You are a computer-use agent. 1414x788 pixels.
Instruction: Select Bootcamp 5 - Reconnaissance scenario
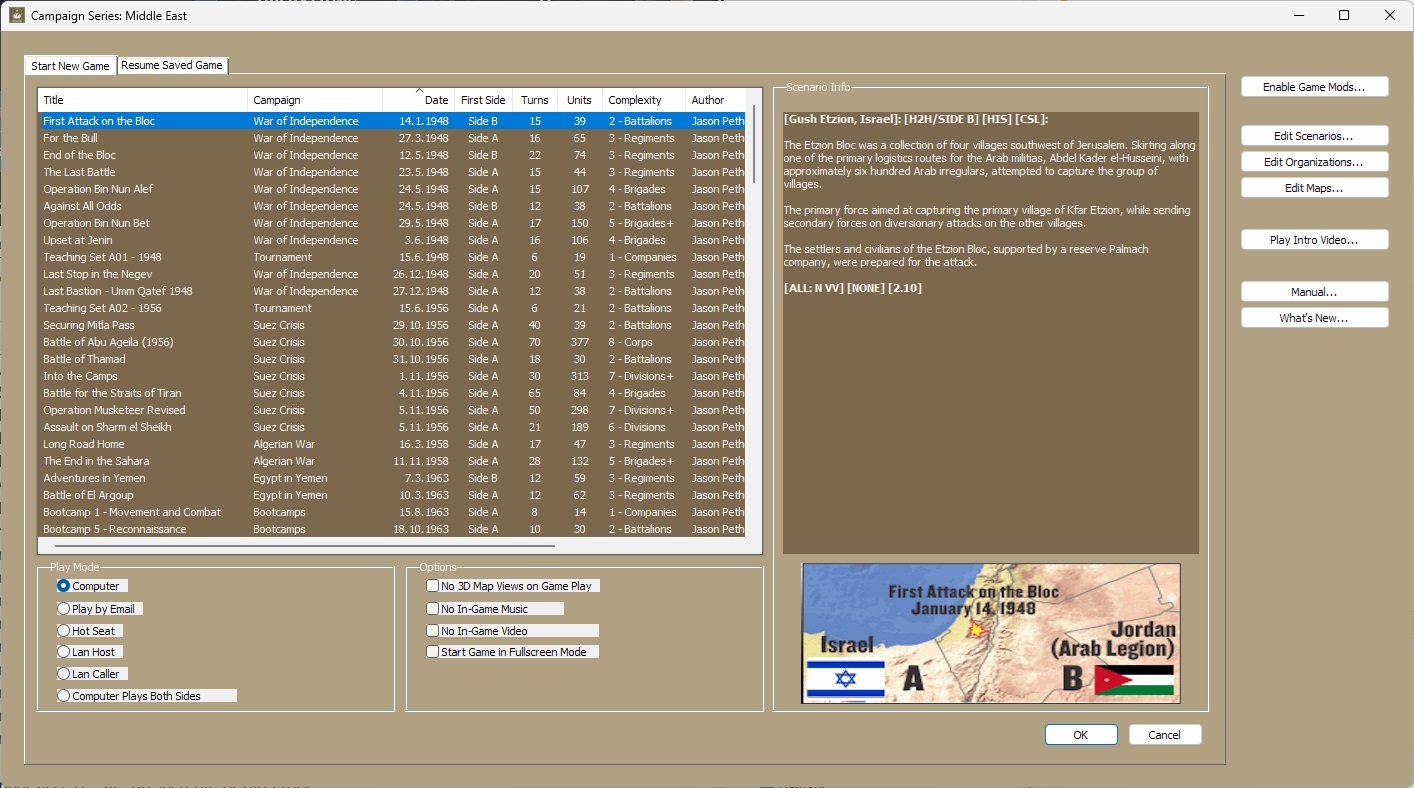[x=391, y=529]
